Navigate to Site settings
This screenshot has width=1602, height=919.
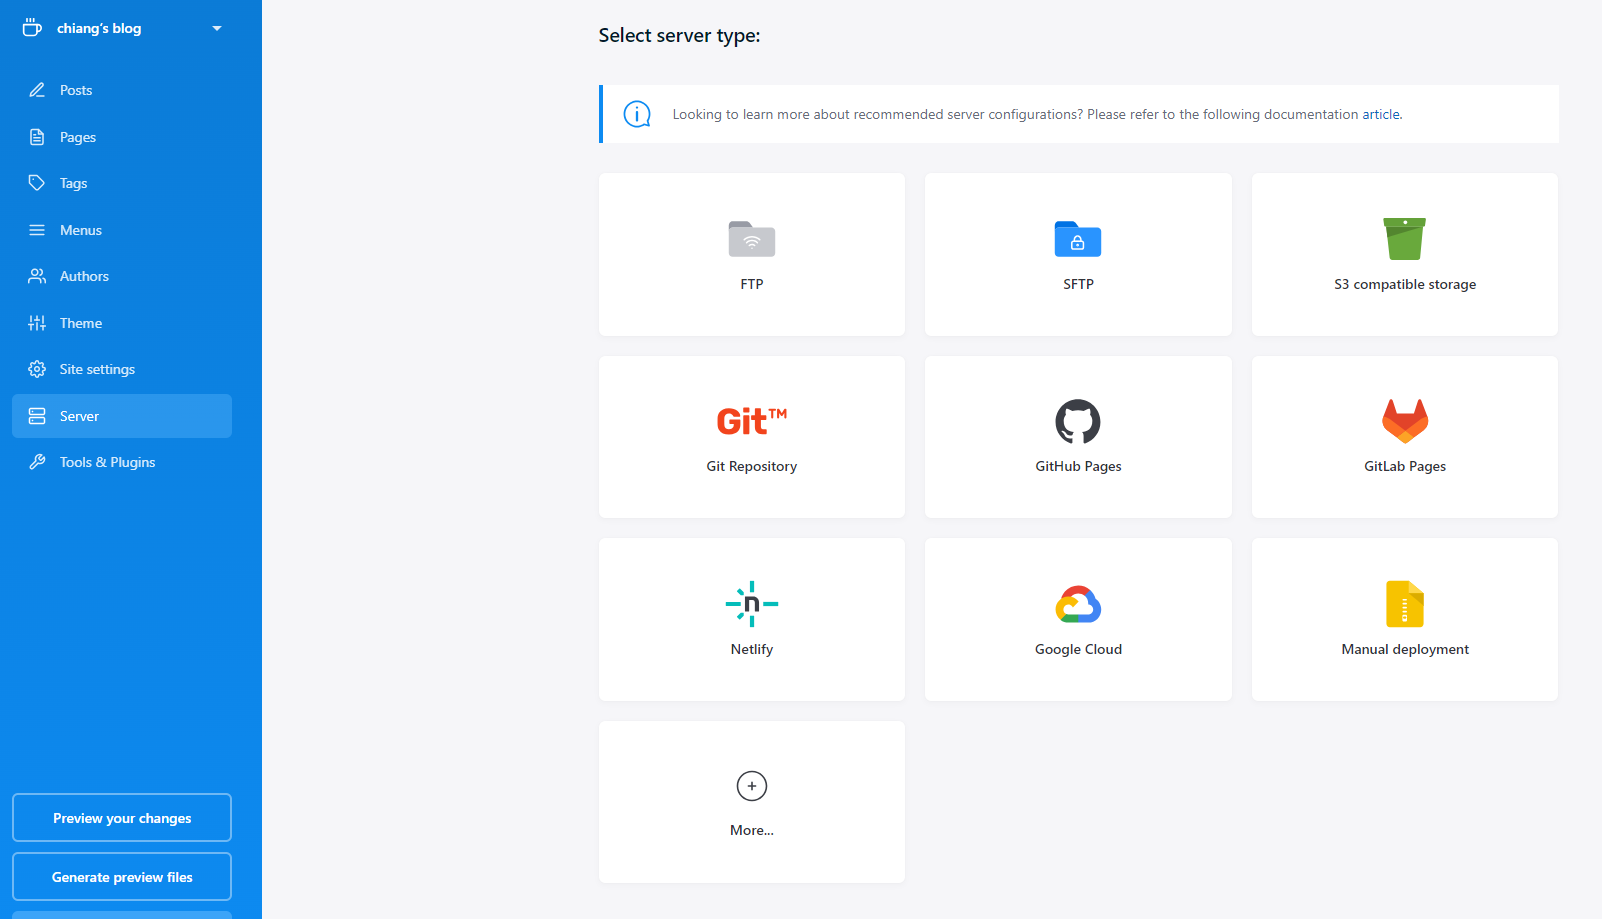[x=97, y=369]
